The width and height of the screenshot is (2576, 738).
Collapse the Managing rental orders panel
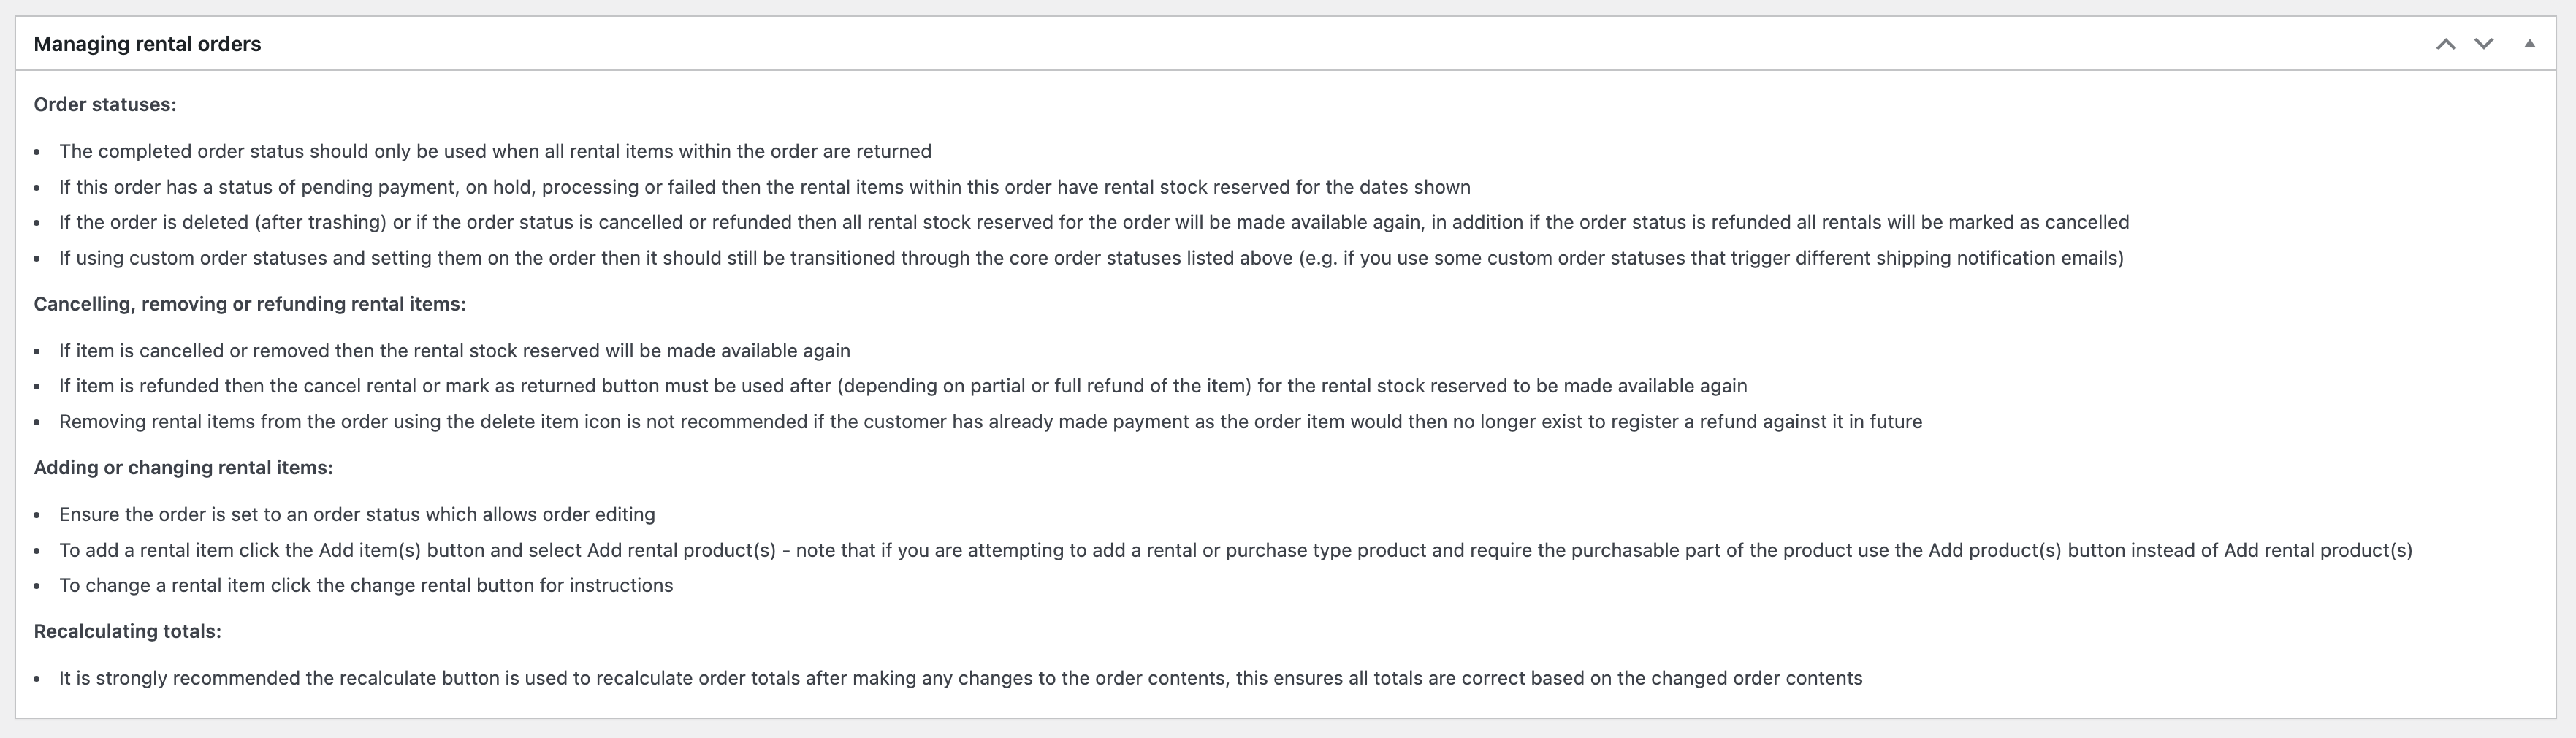pos(2529,44)
